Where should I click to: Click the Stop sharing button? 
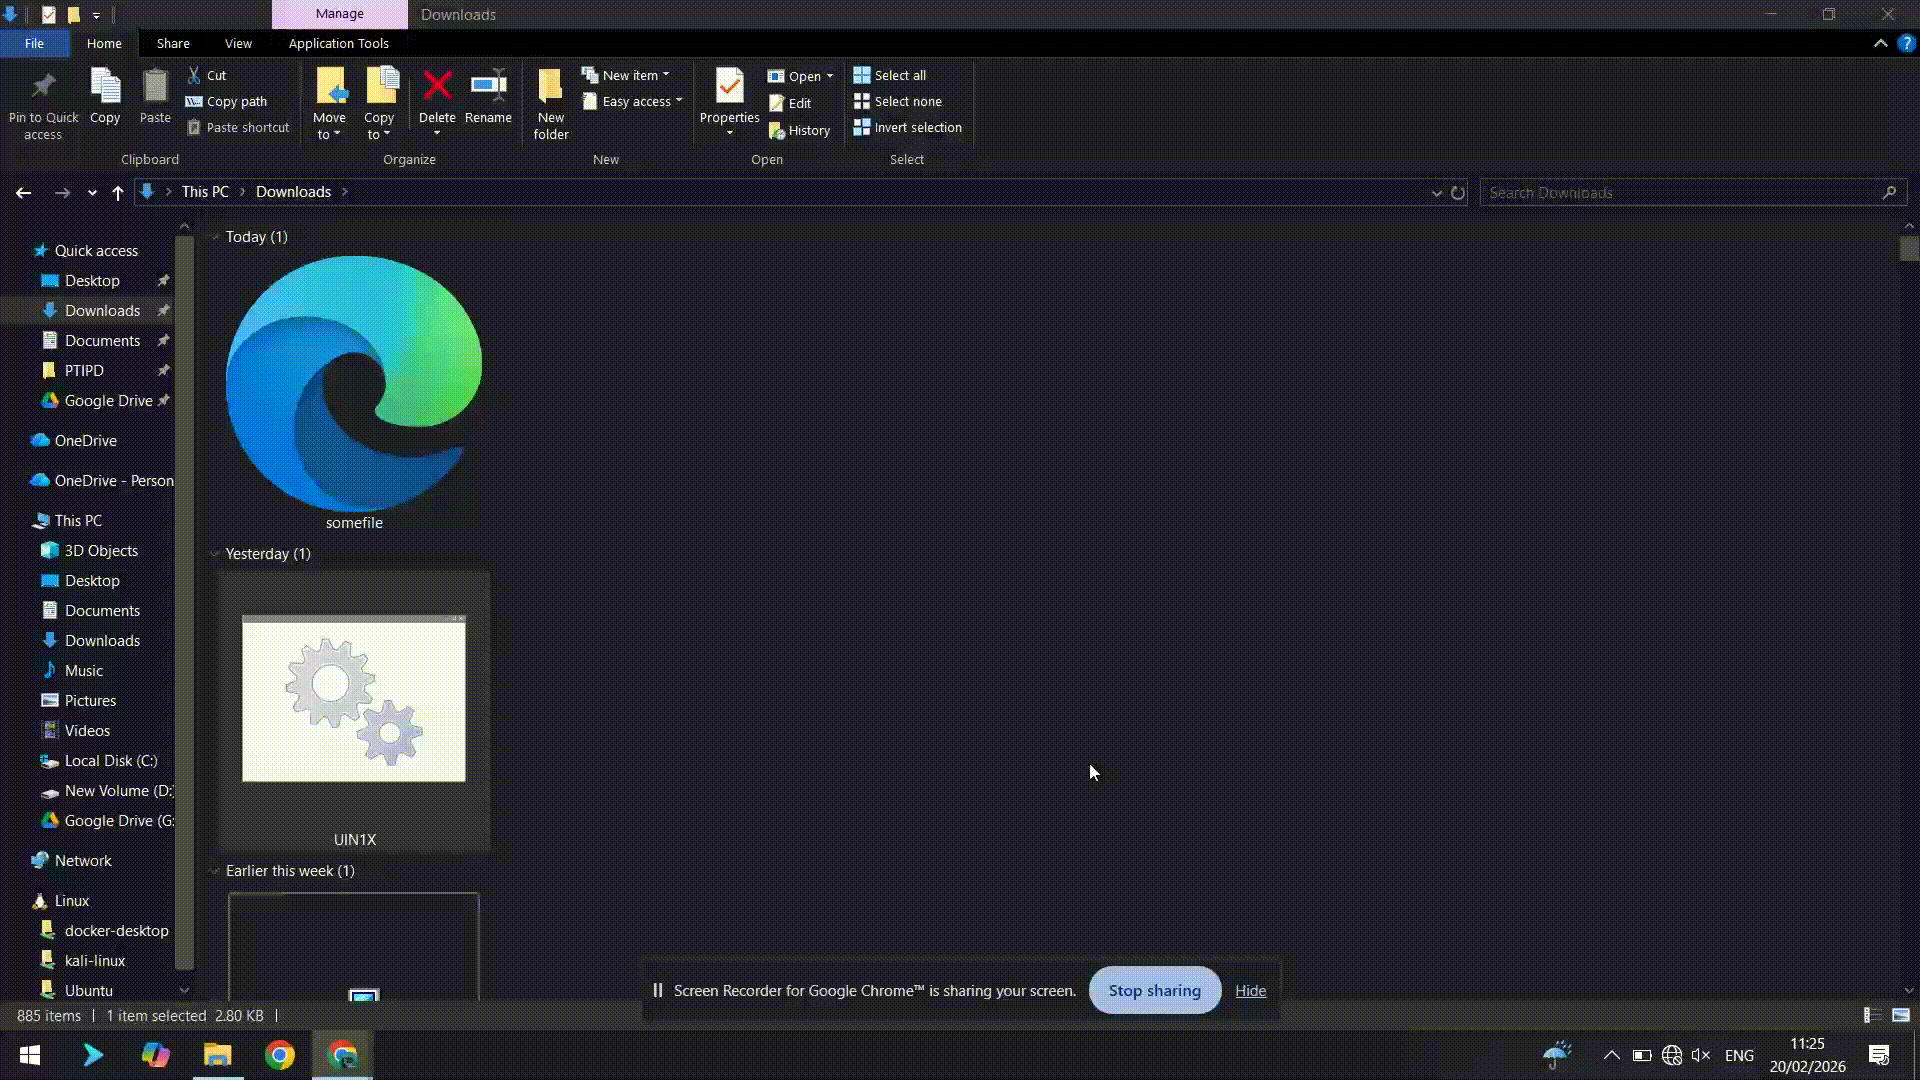tap(1154, 990)
